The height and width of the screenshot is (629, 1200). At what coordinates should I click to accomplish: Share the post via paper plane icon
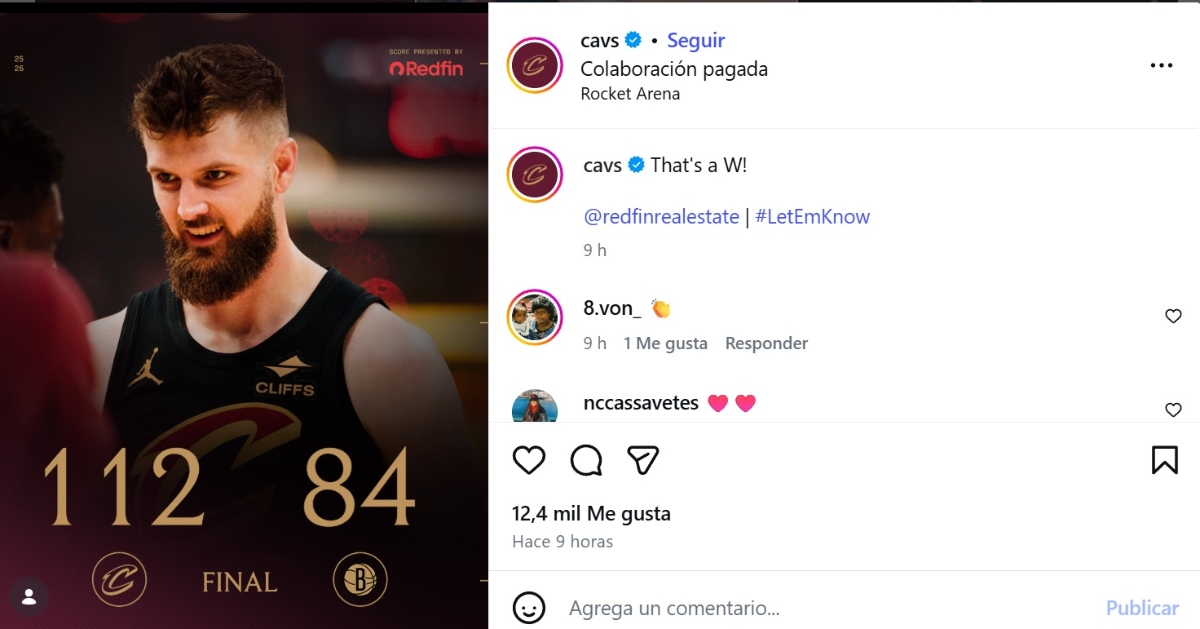(x=643, y=460)
